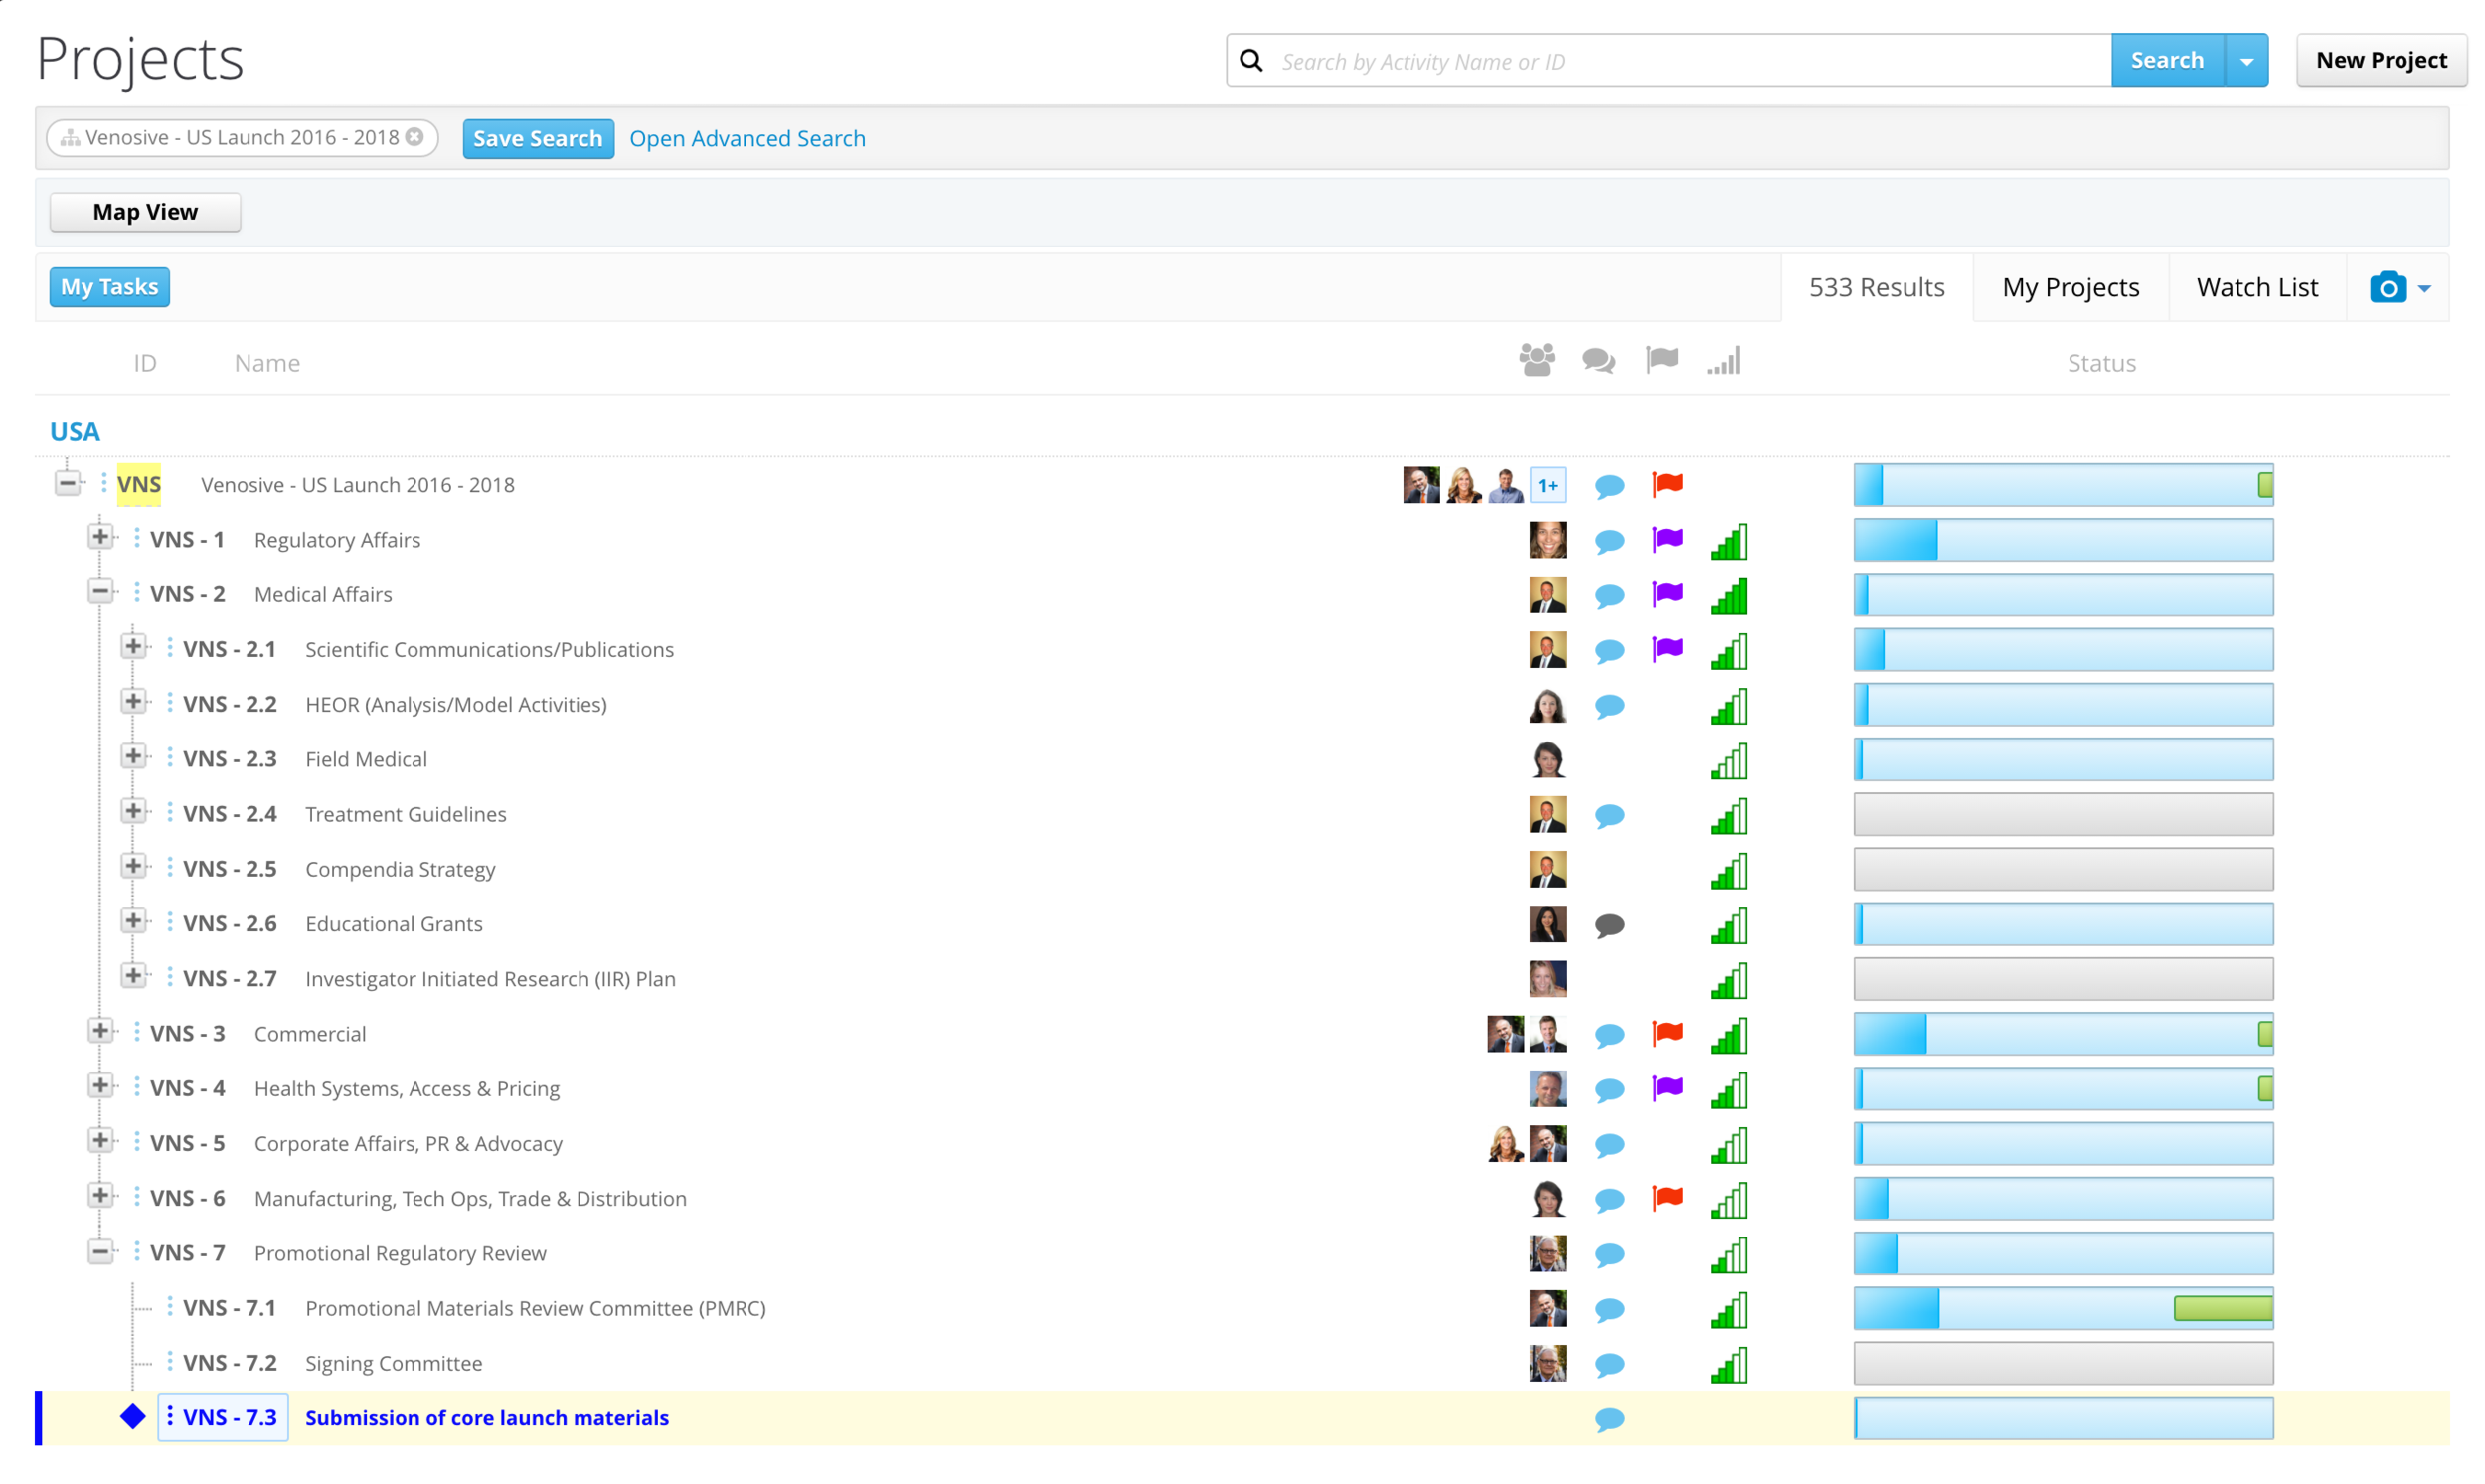Click the camera snapshot icon
Screen dimensions: 2485x1484
click(x=2388, y=288)
